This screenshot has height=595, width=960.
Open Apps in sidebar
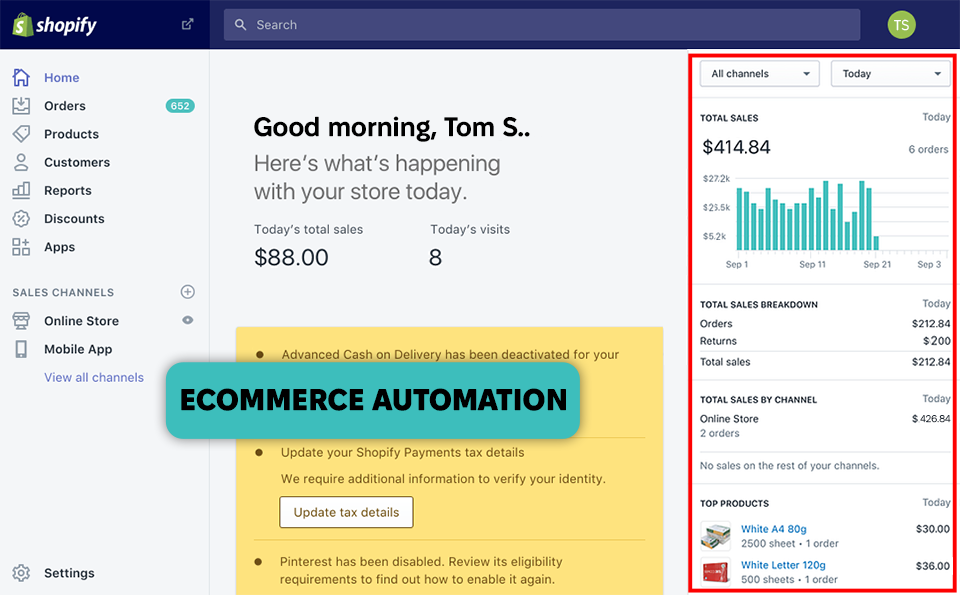59,247
